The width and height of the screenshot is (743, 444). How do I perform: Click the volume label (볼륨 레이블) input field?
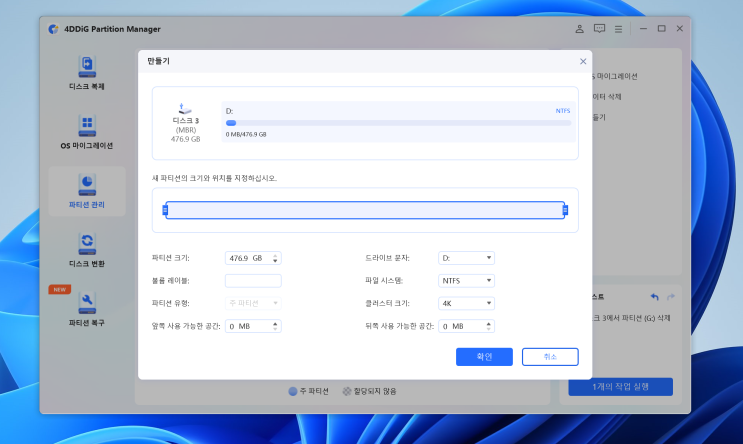(253, 281)
